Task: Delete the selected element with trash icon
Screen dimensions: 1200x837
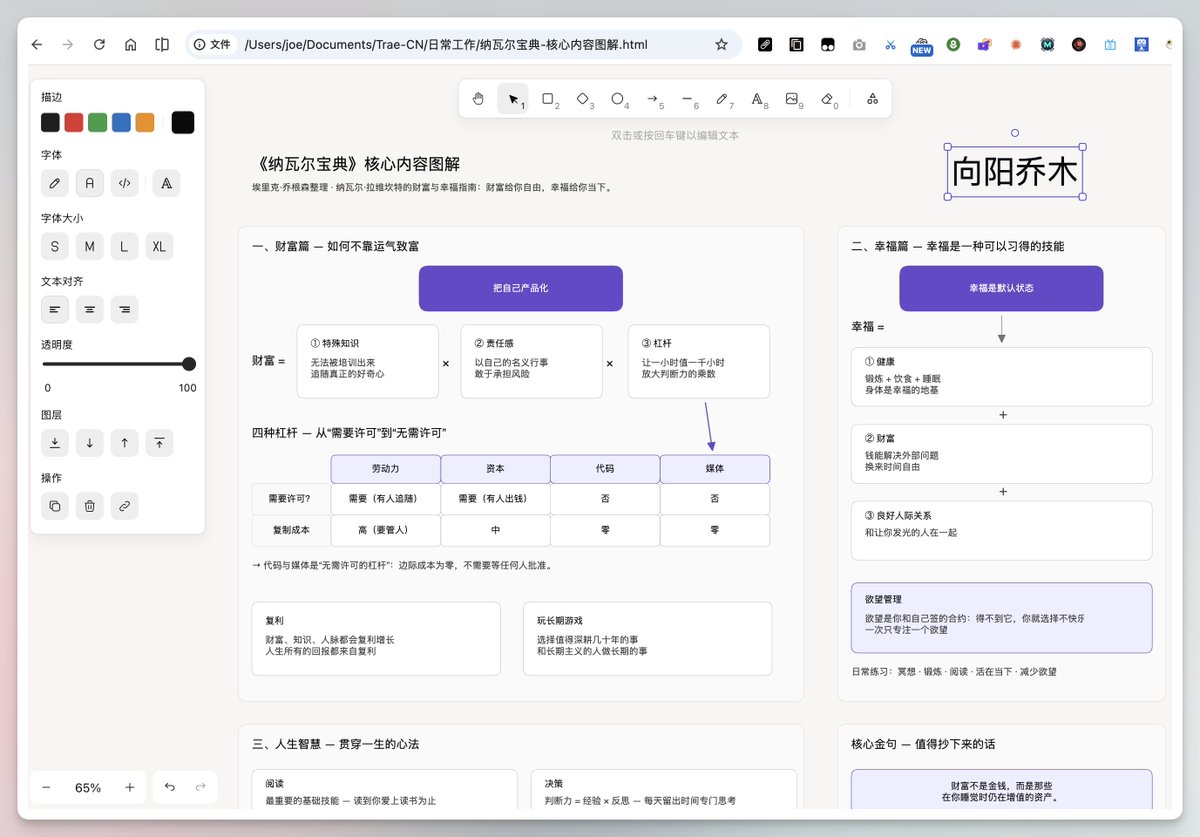Action: (x=90, y=506)
